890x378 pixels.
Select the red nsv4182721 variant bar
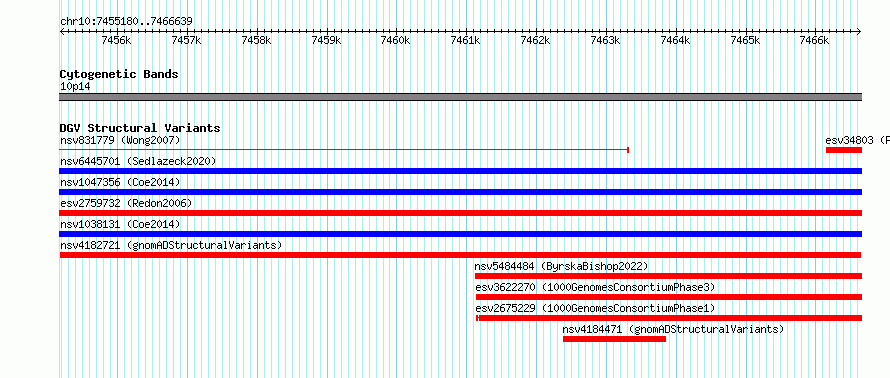(461, 255)
